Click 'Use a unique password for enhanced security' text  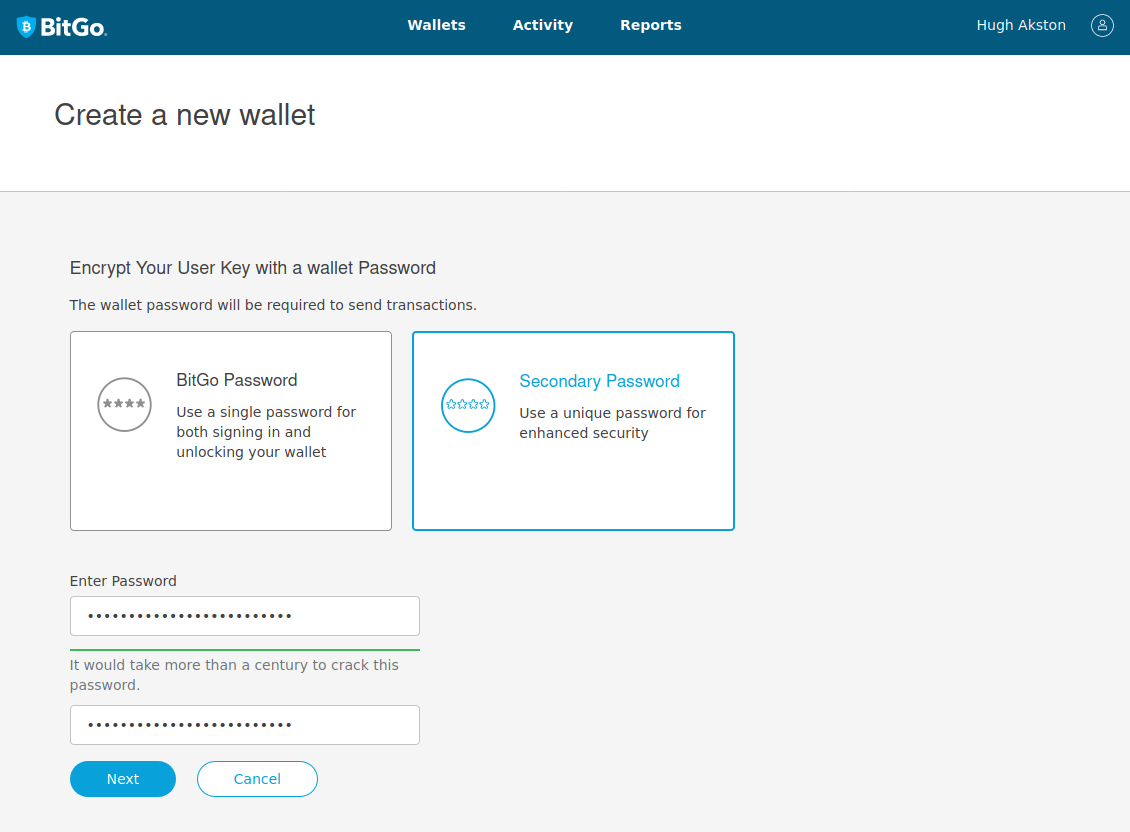pyautogui.click(x=613, y=422)
